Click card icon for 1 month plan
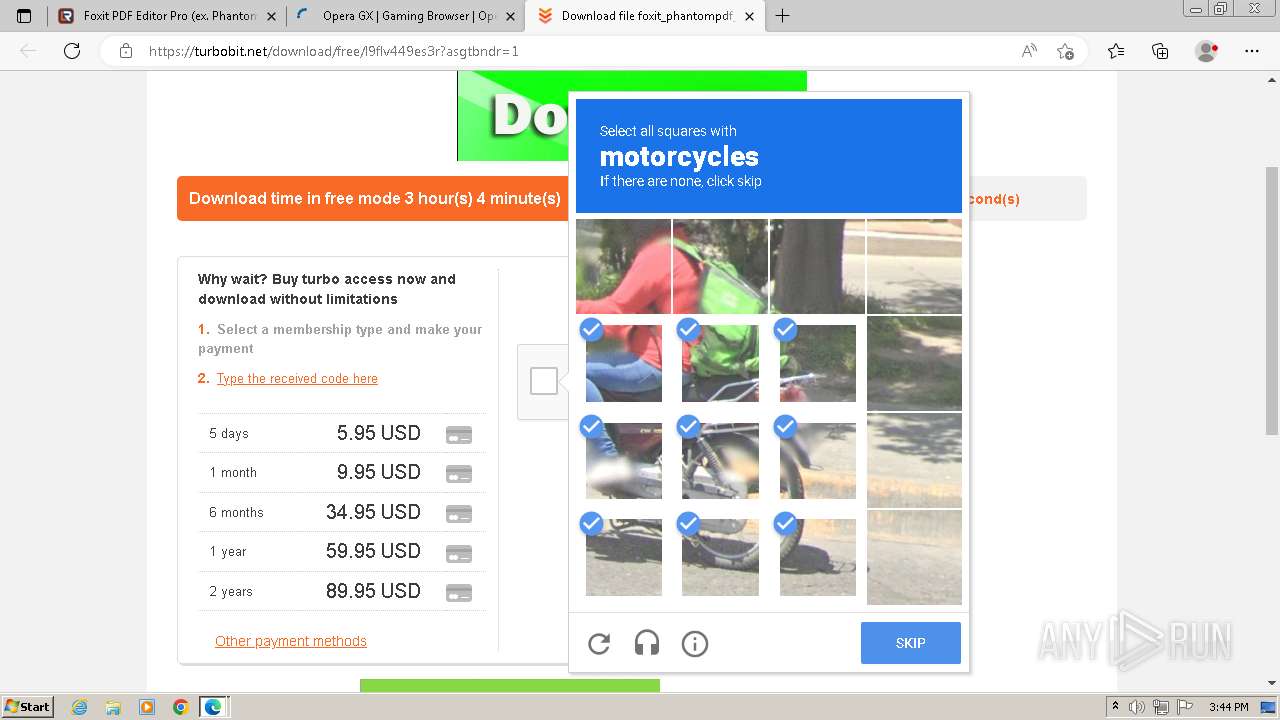The height and width of the screenshot is (720, 1280). pos(459,474)
